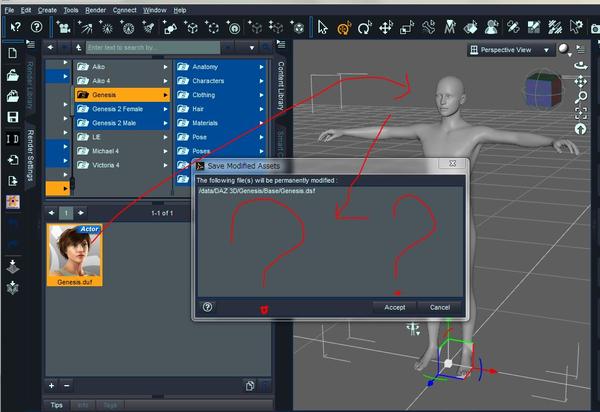The image size is (600, 412).
Task: Click Cancel in Save Modified Assets dialog
Action: coord(440,308)
